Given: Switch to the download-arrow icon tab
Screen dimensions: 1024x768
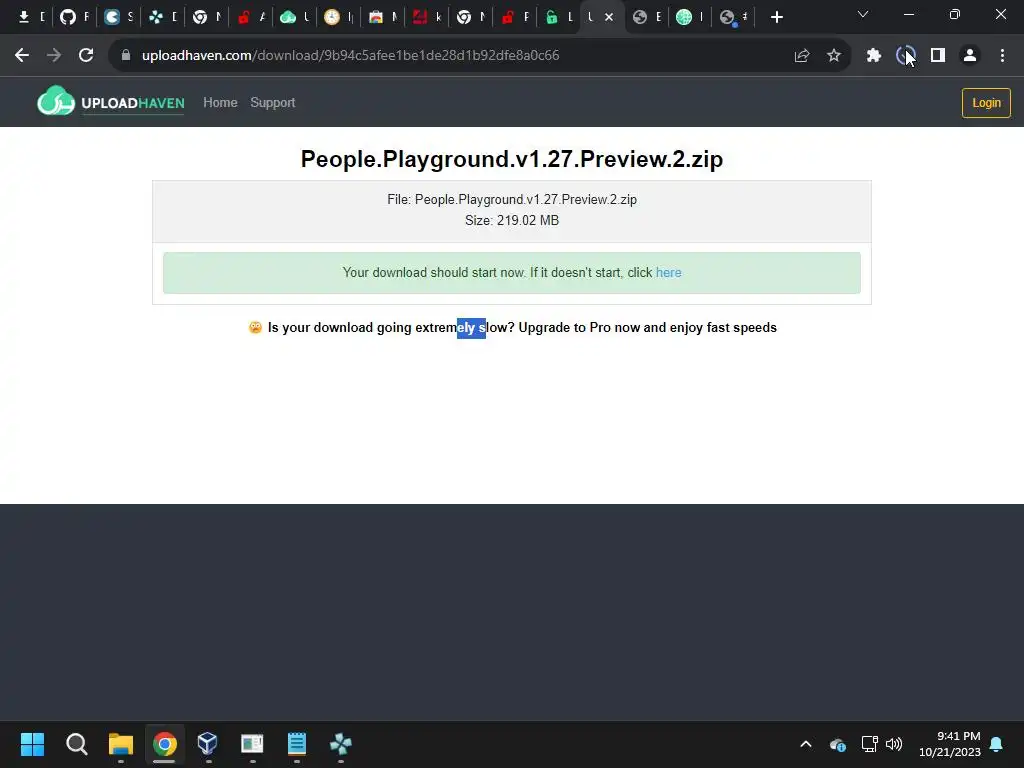Looking at the screenshot, I should pos(24,17).
